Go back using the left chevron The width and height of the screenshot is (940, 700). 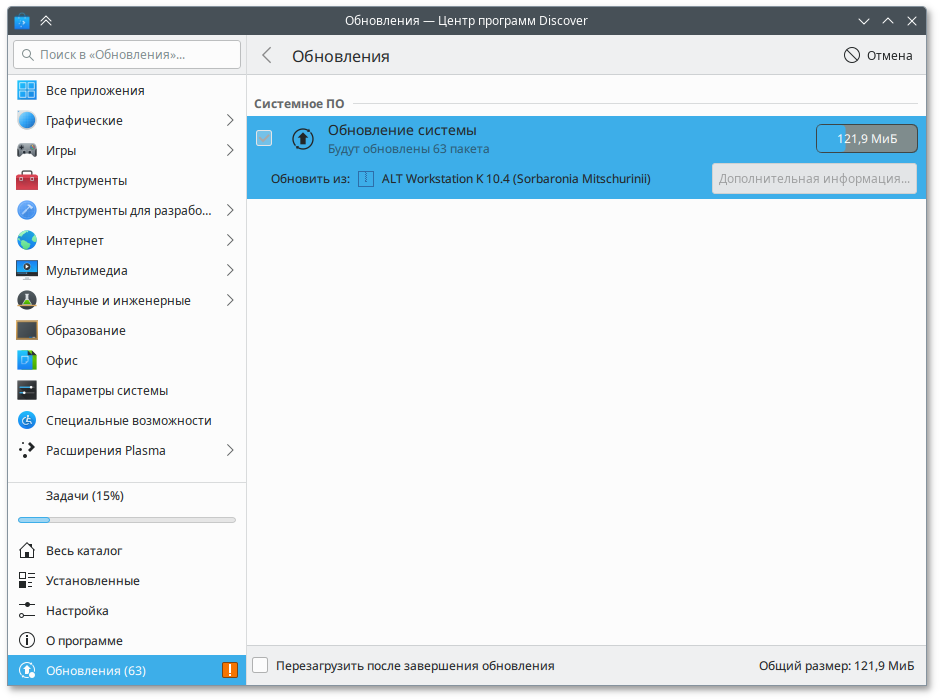coord(267,56)
